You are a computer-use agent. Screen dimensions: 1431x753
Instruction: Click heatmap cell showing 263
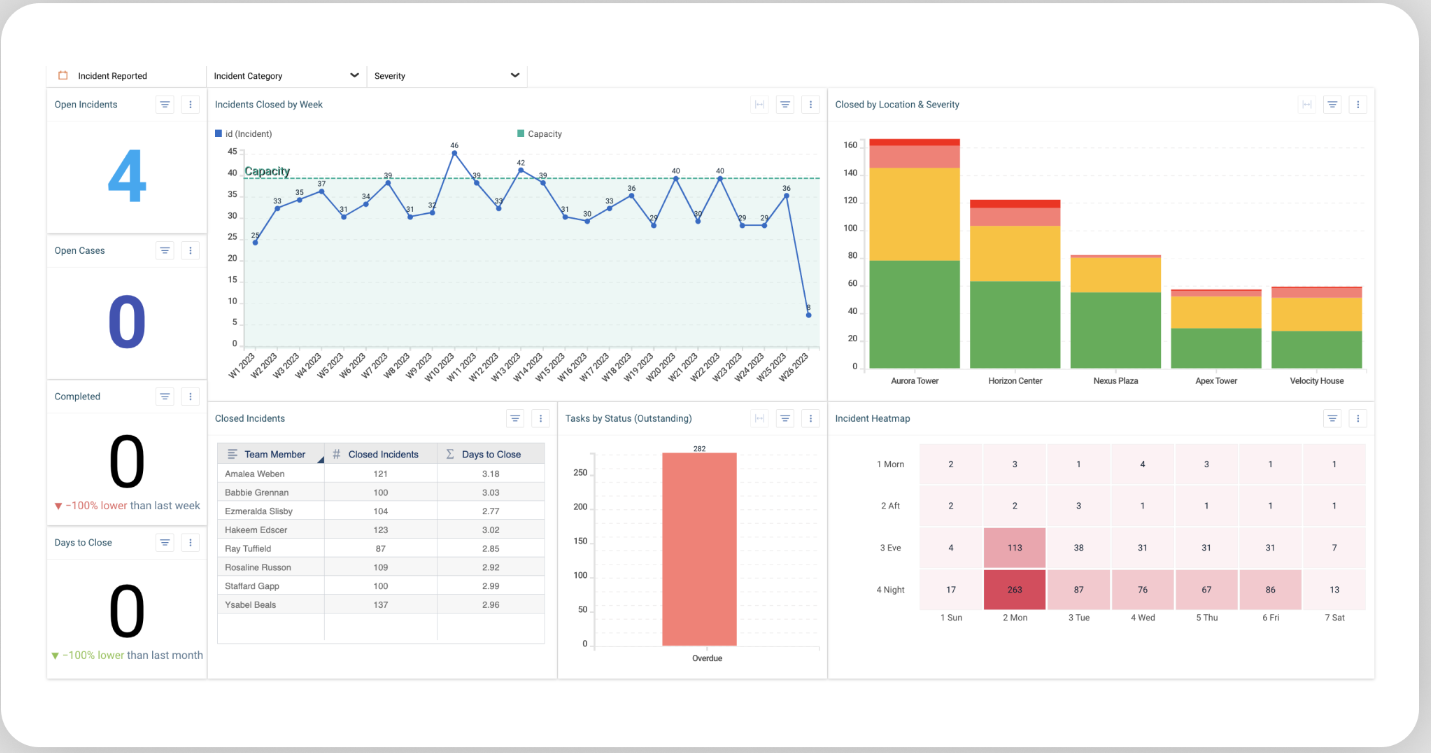1015,590
